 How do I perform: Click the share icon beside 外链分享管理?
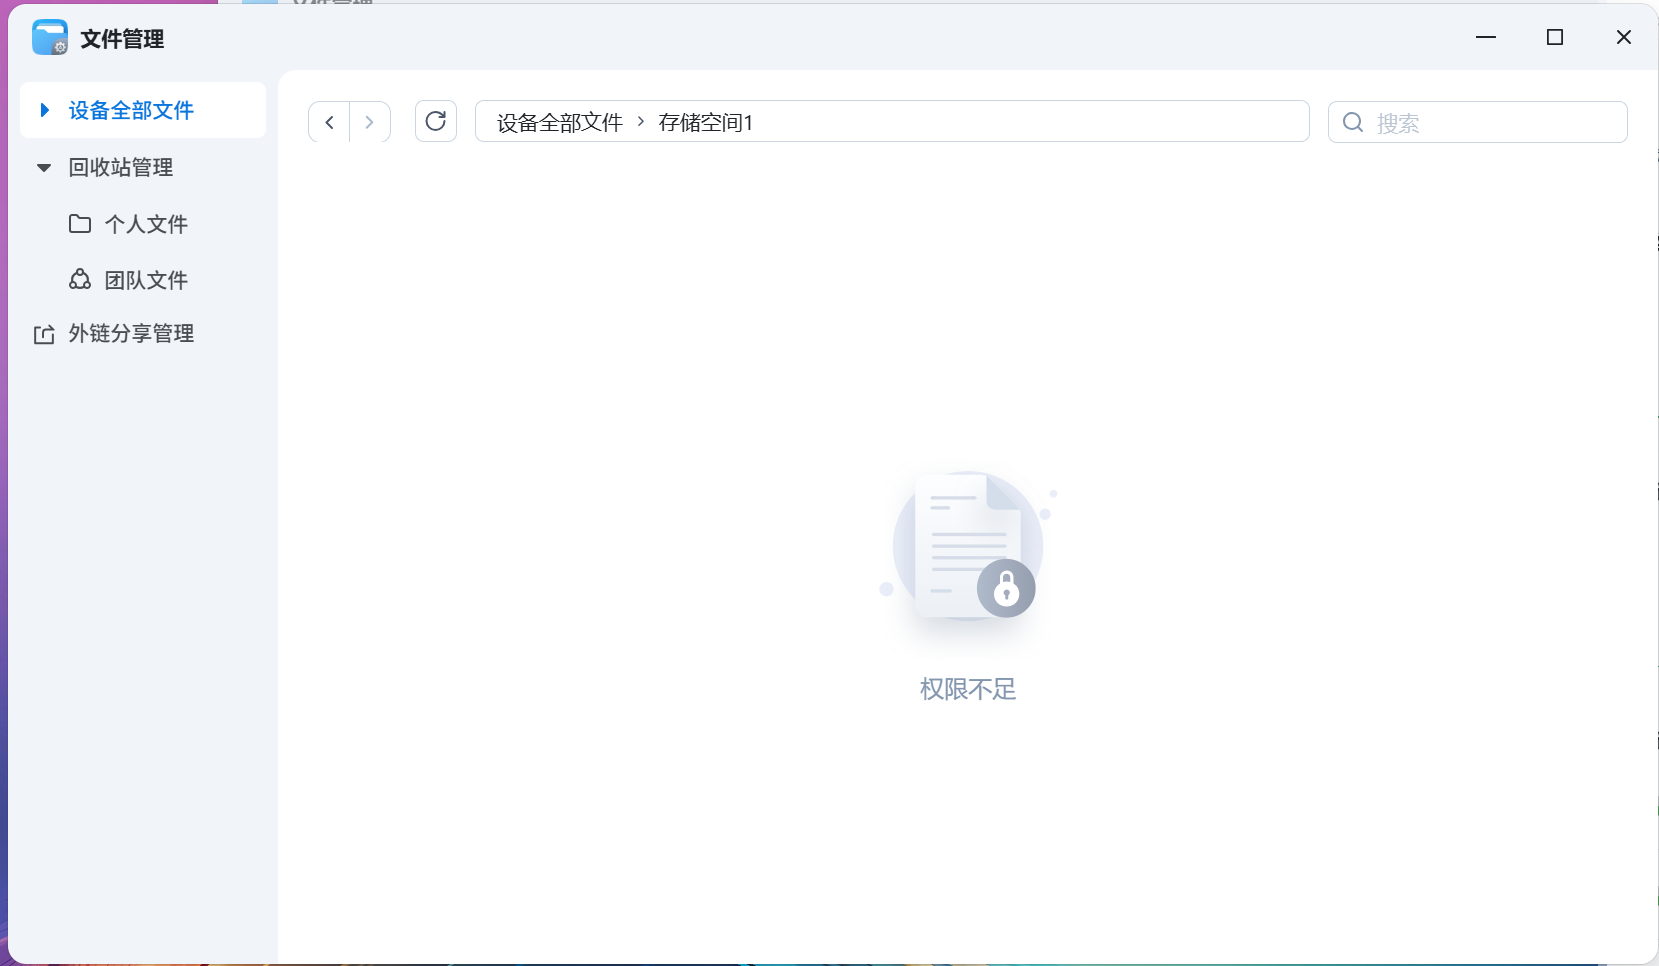point(44,334)
